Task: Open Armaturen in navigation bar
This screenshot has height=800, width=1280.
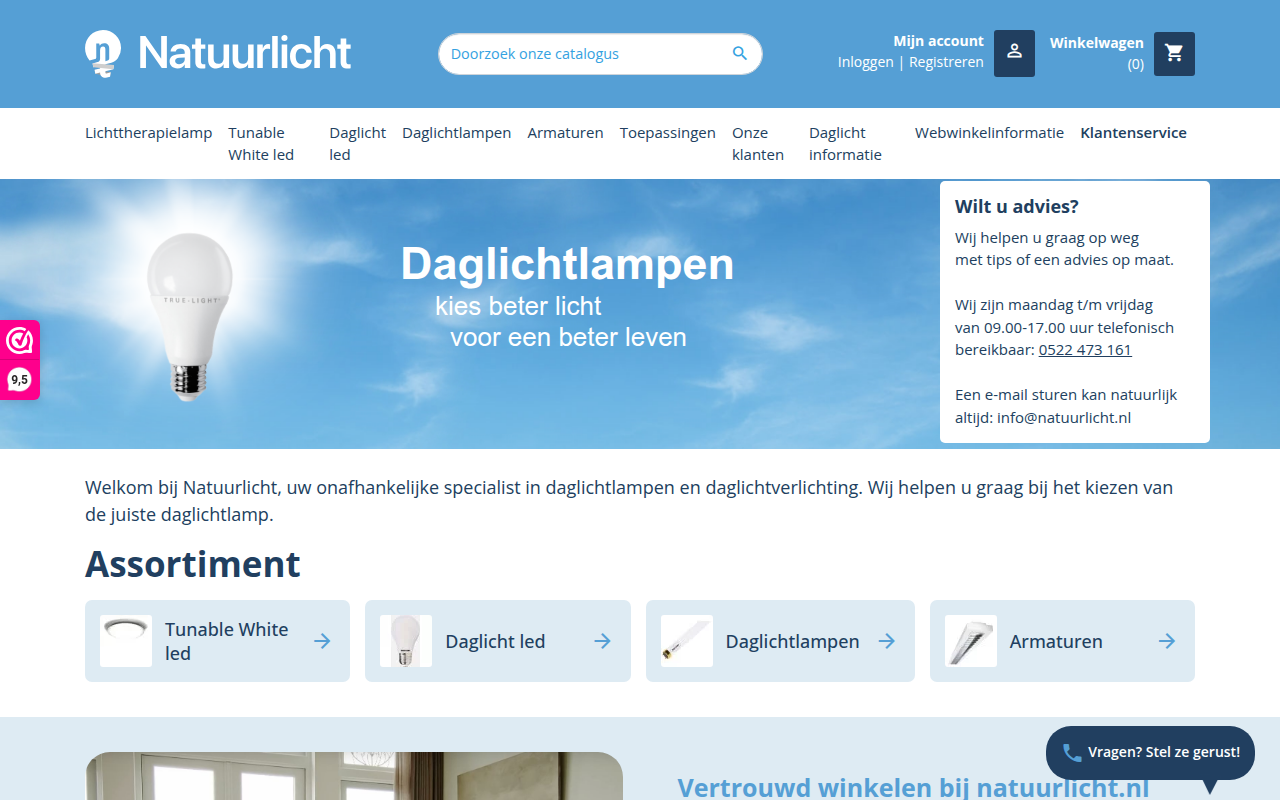Action: coord(566,133)
